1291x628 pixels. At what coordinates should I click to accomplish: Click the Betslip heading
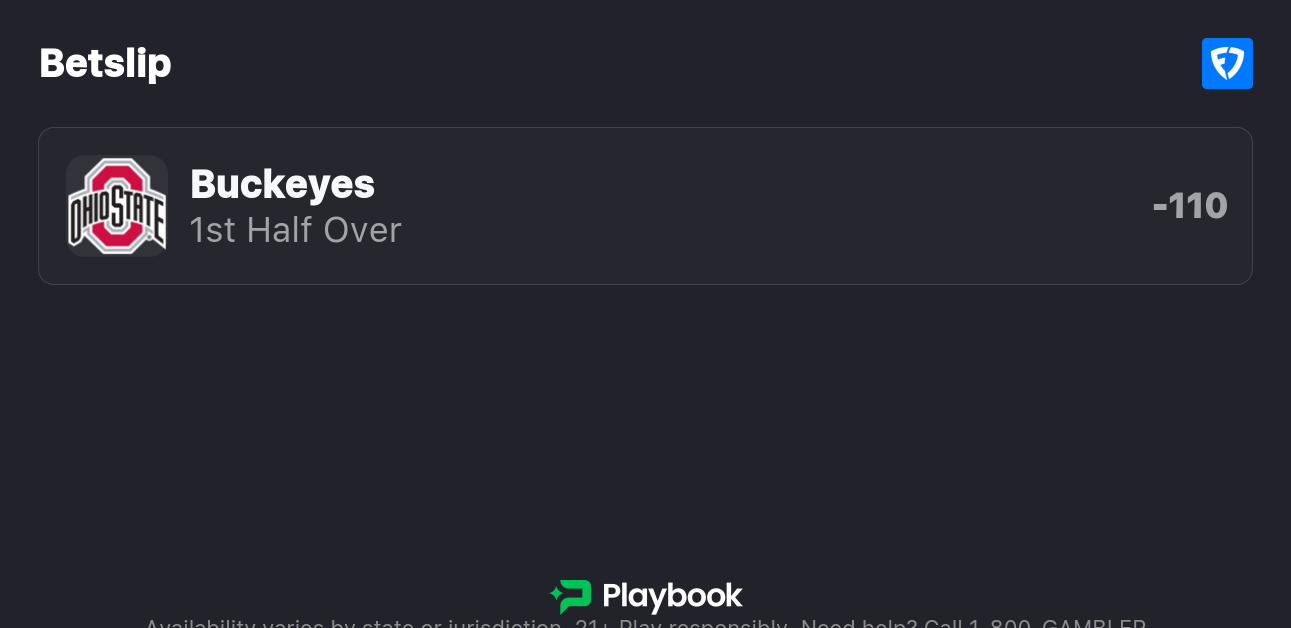[x=105, y=64]
